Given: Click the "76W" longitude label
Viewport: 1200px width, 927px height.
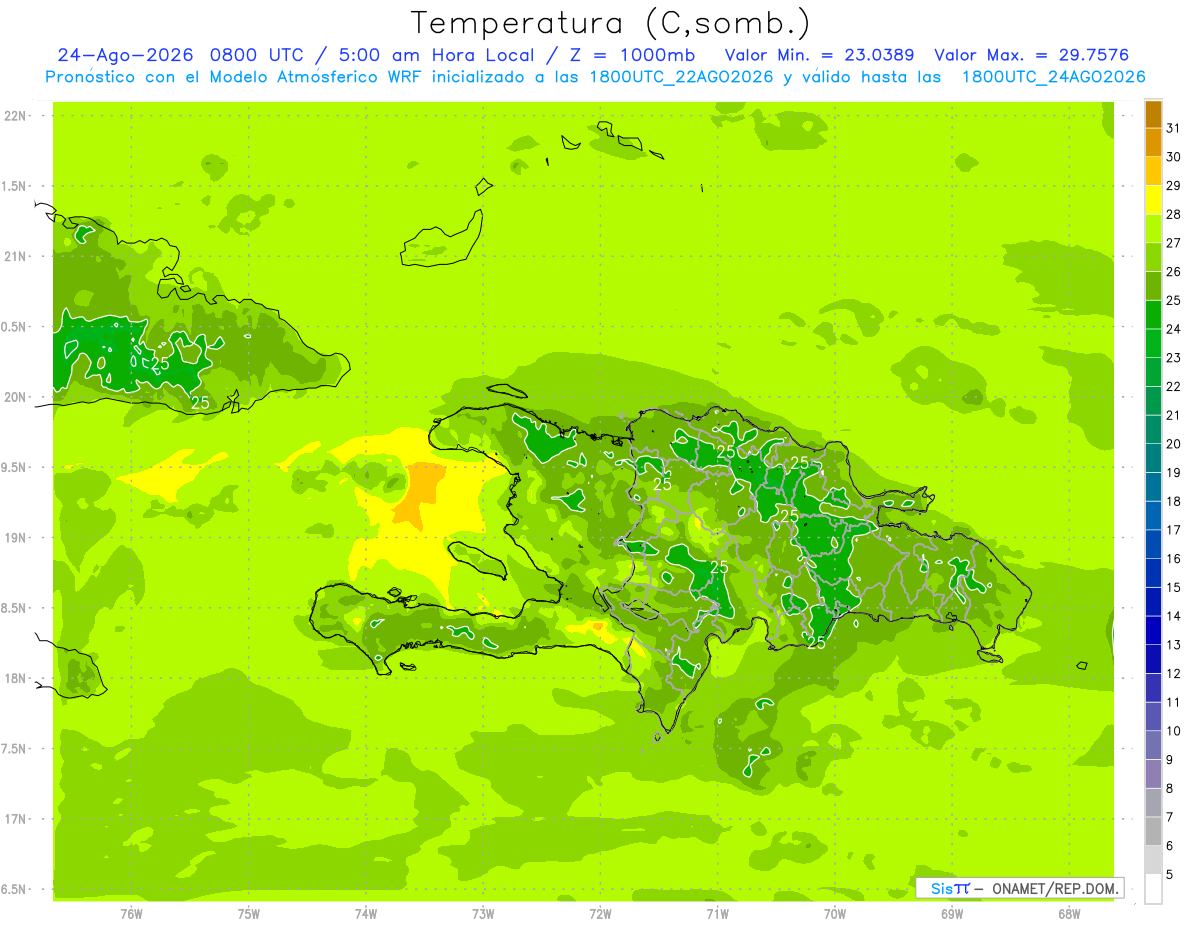Looking at the screenshot, I should click(x=131, y=914).
